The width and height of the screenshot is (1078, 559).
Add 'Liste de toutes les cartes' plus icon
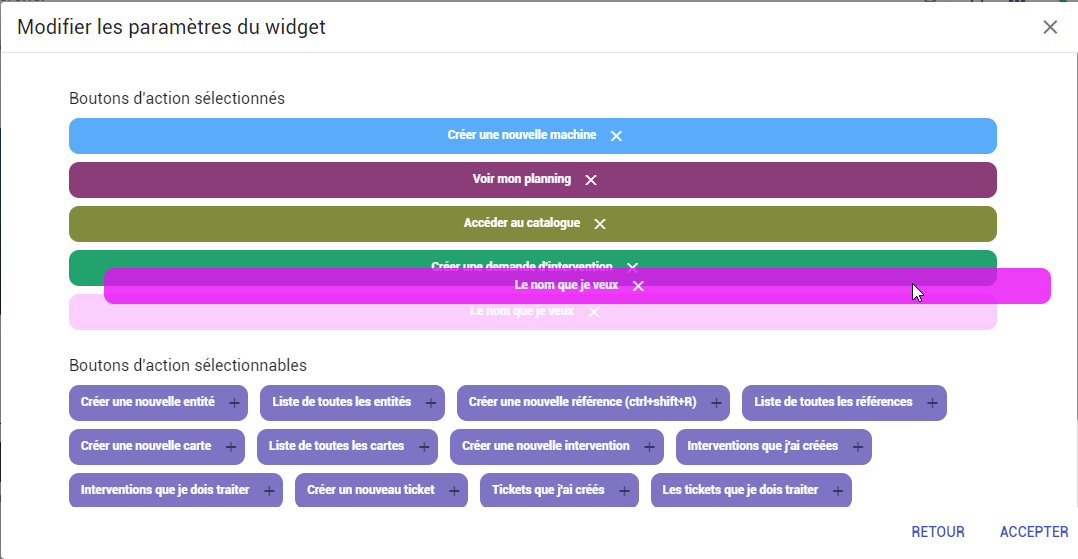point(424,447)
